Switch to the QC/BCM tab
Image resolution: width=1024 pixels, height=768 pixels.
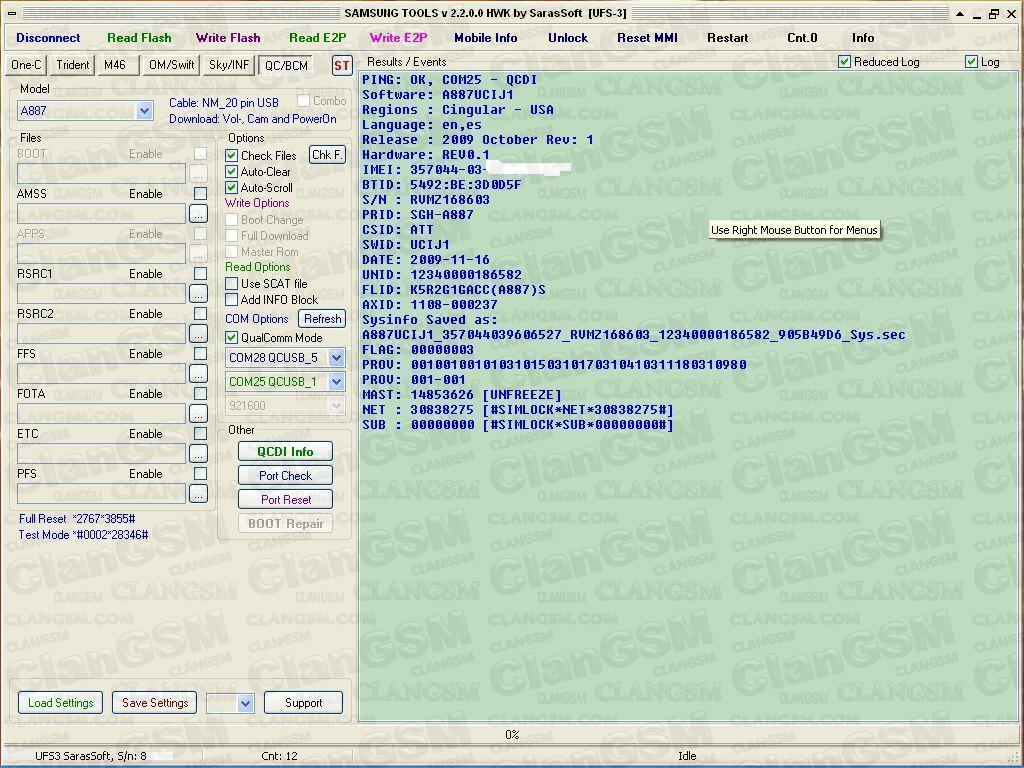click(x=286, y=66)
